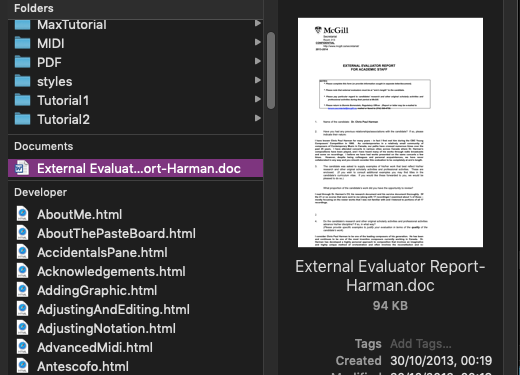Viewport: 520px width, 375px height.
Task: Expand the styles folder arrow
Action: [258, 80]
